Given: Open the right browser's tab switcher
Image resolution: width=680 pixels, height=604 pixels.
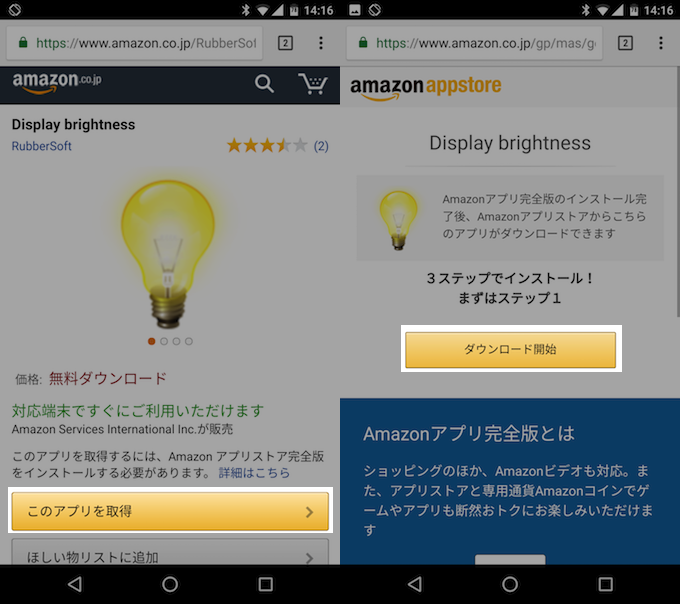Looking at the screenshot, I should point(625,43).
